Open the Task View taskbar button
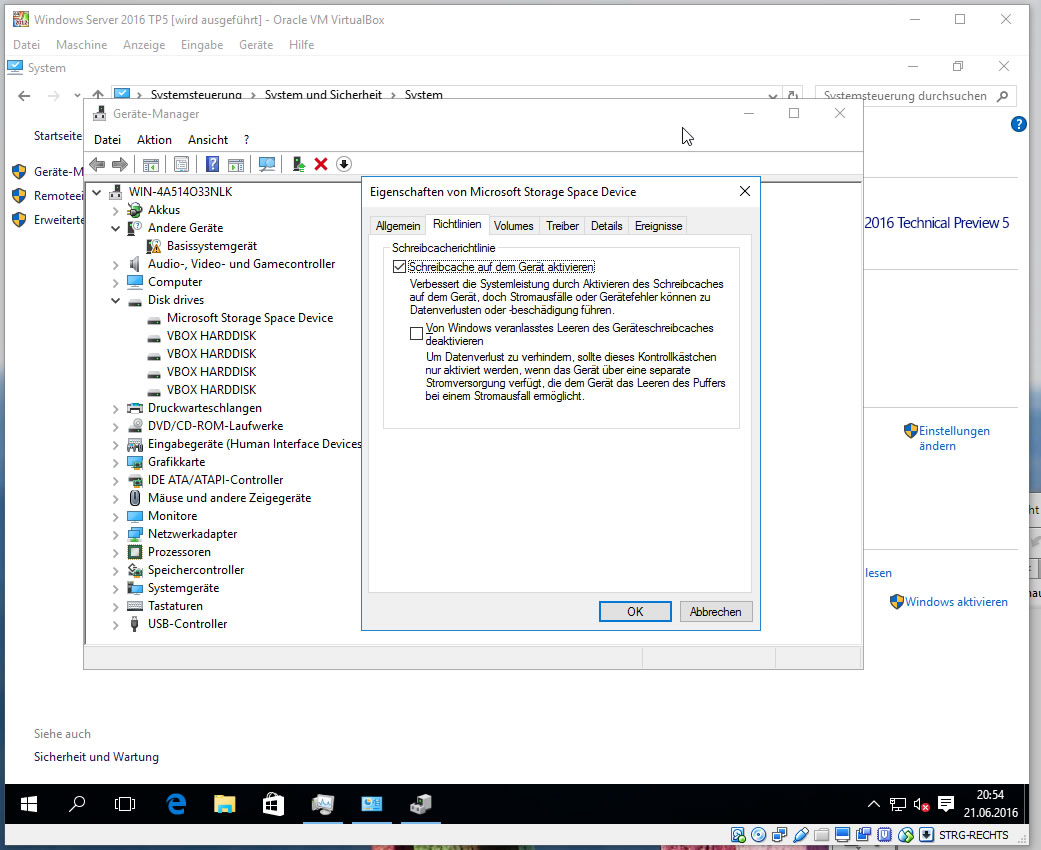This screenshot has height=850, width=1041. point(125,804)
